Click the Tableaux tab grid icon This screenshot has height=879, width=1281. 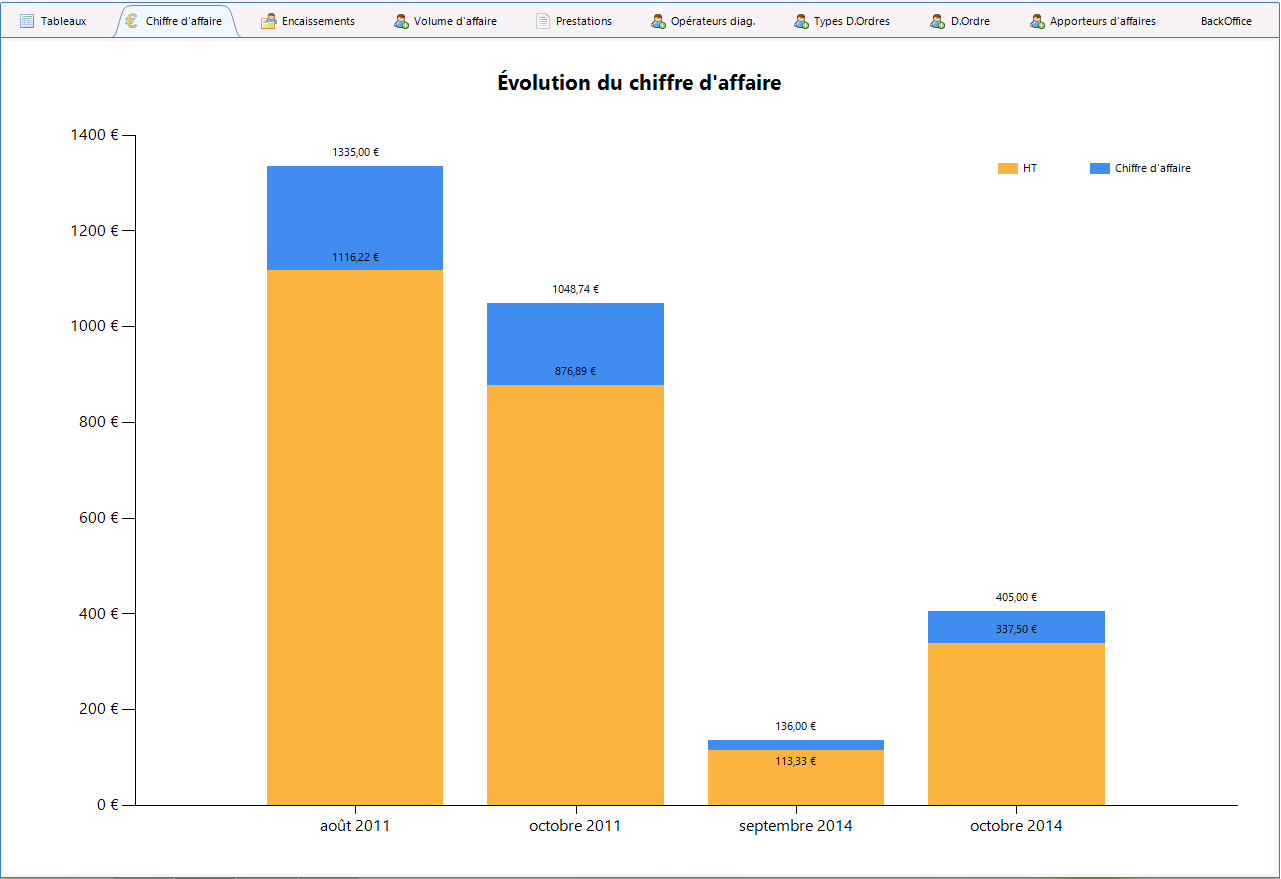click(27, 21)
